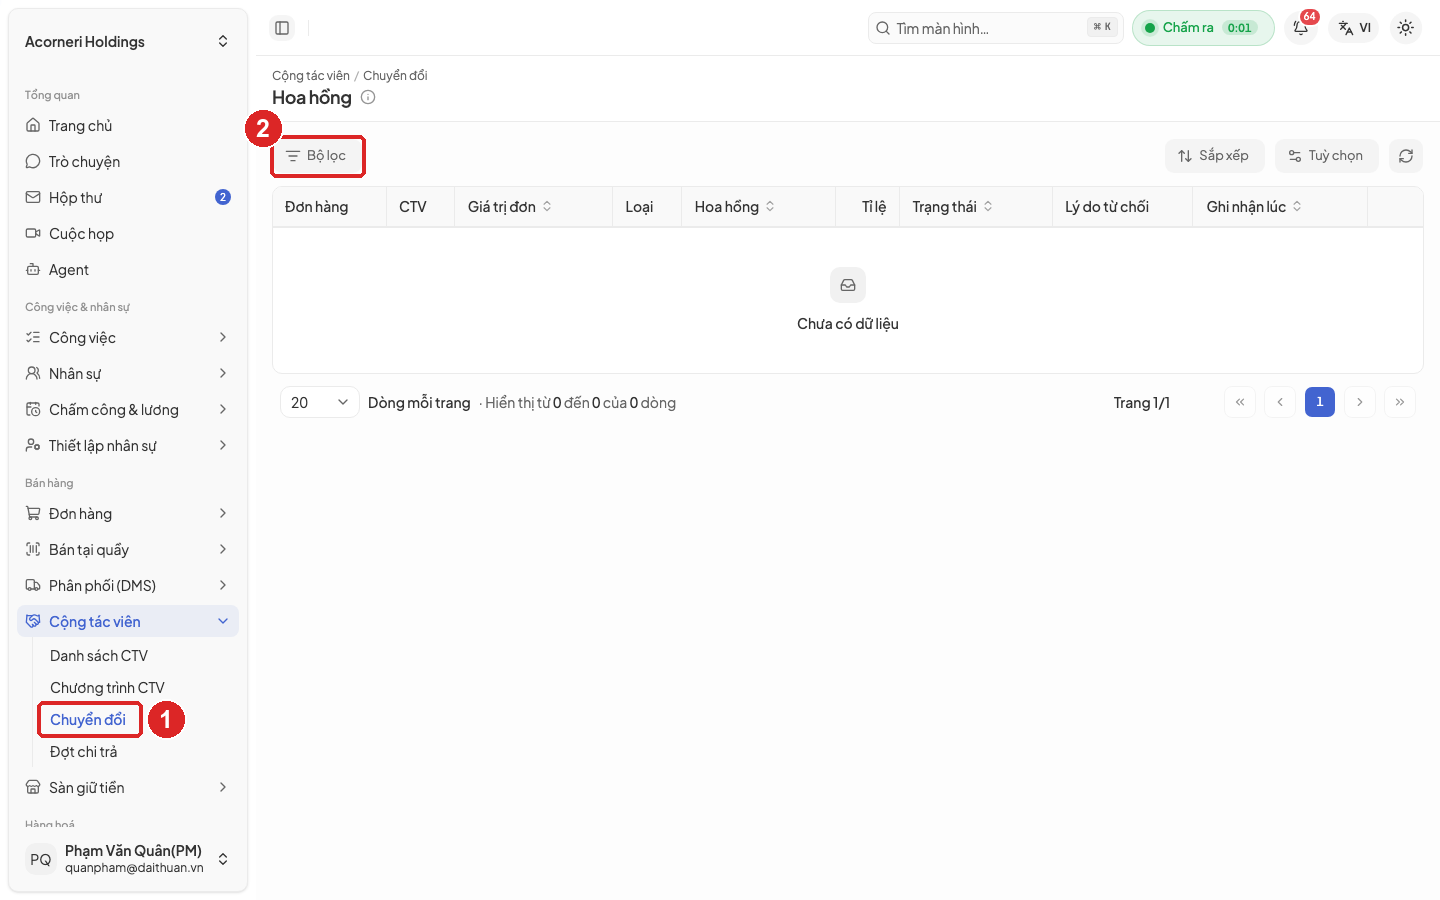Select page 1 pagination button
The height and width of the screenshot is (900, 1440).
(1320, 402)
